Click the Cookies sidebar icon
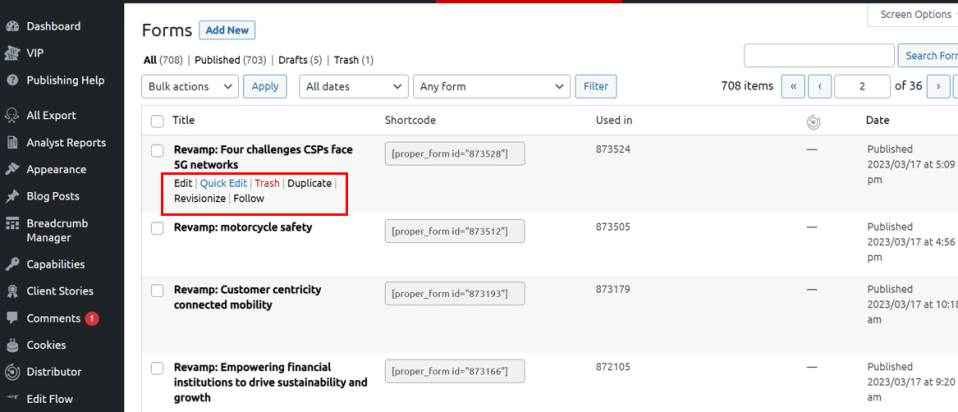Viewport: 958px width, 412px height. [x=12, y=345]
